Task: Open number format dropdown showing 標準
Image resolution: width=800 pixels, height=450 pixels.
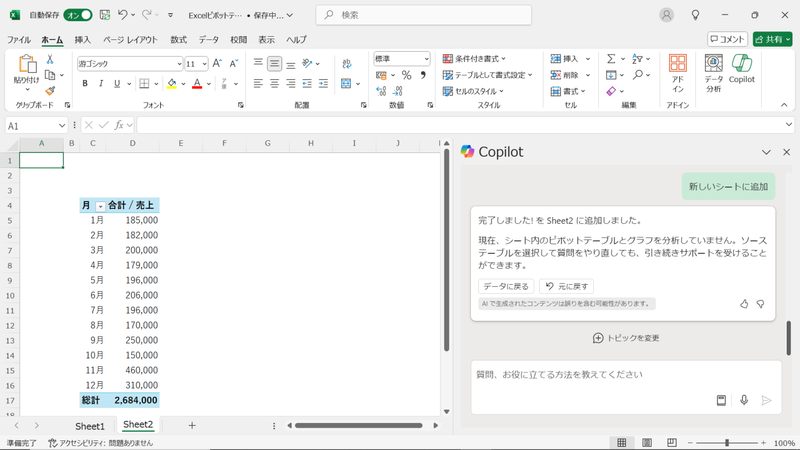Action: [402, 59]
